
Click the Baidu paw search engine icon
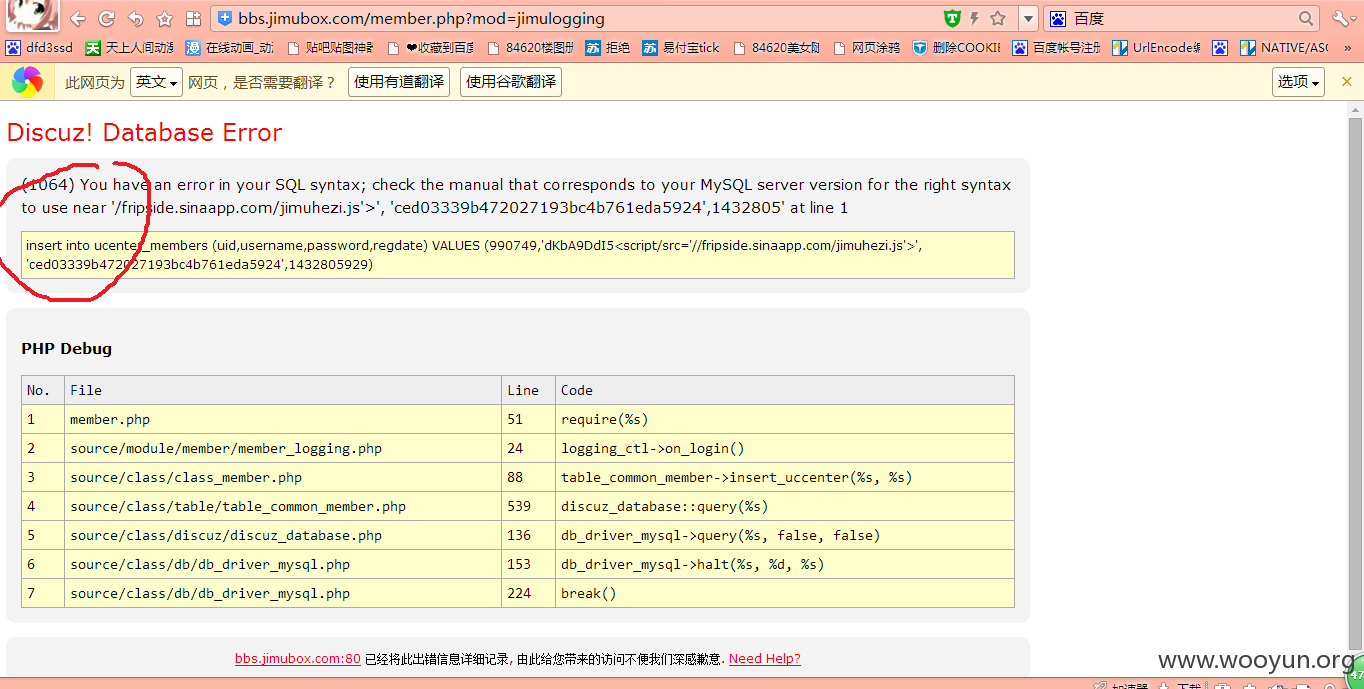(1058, 18)
